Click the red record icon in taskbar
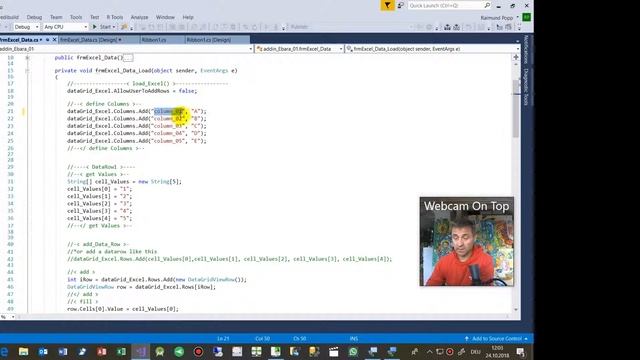Image resolution: width=640 pixels, height=360 pixels. coord(198,351)
